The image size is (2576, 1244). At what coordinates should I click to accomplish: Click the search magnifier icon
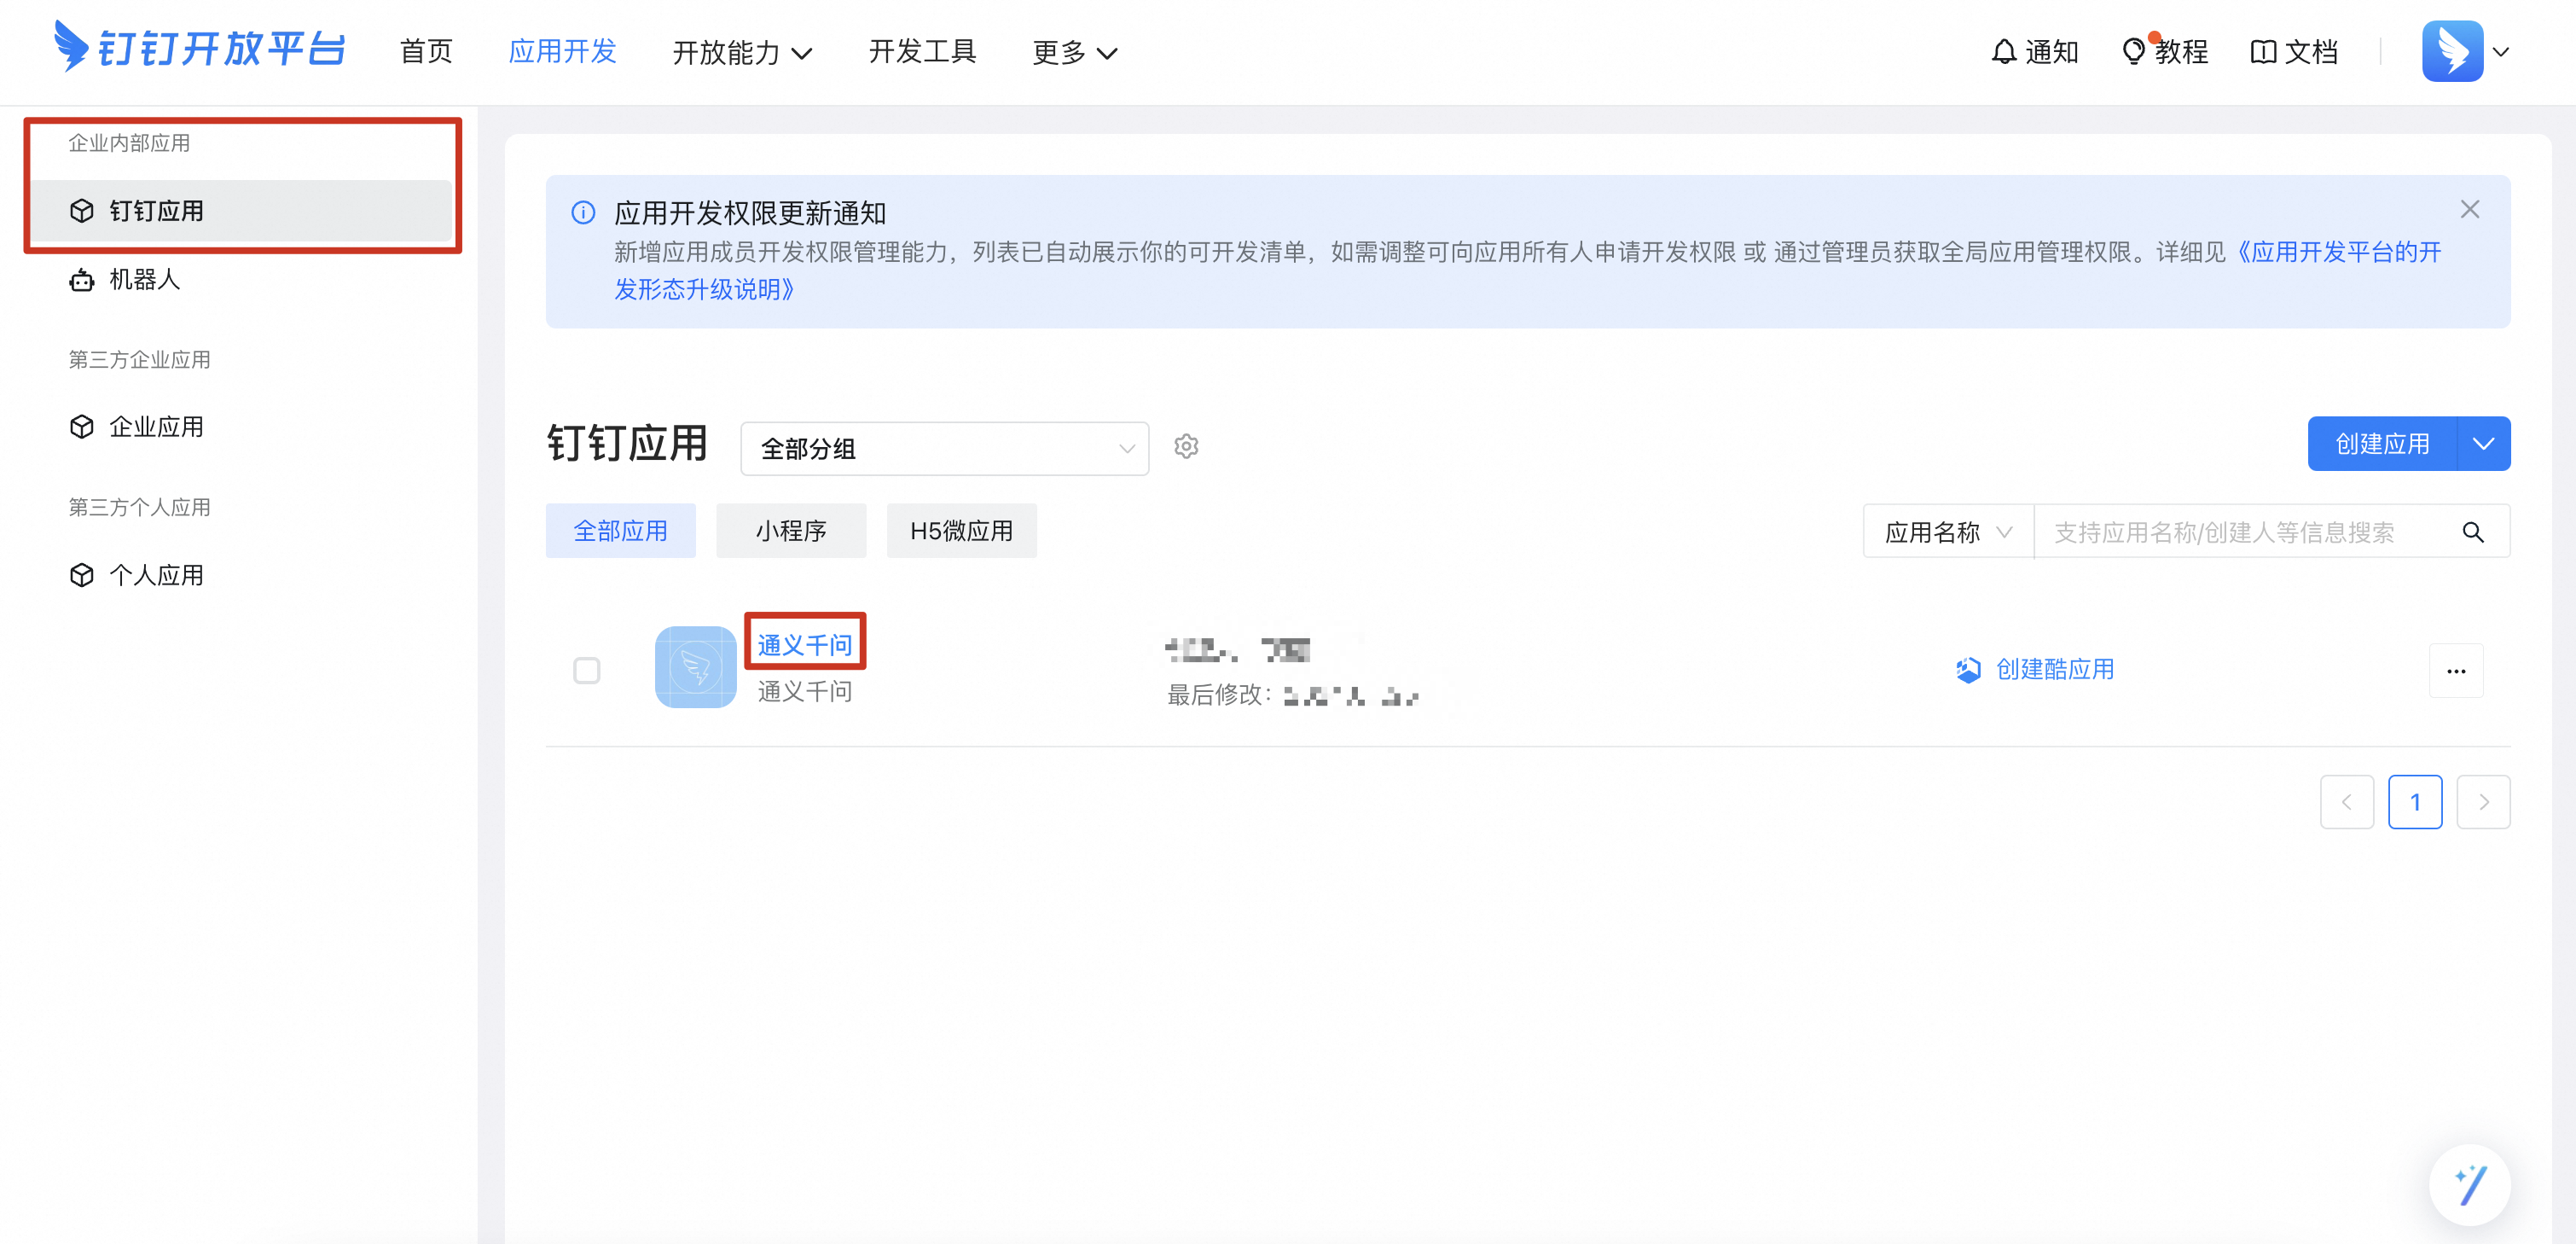pyautogui.click(x=2472, y=532)
